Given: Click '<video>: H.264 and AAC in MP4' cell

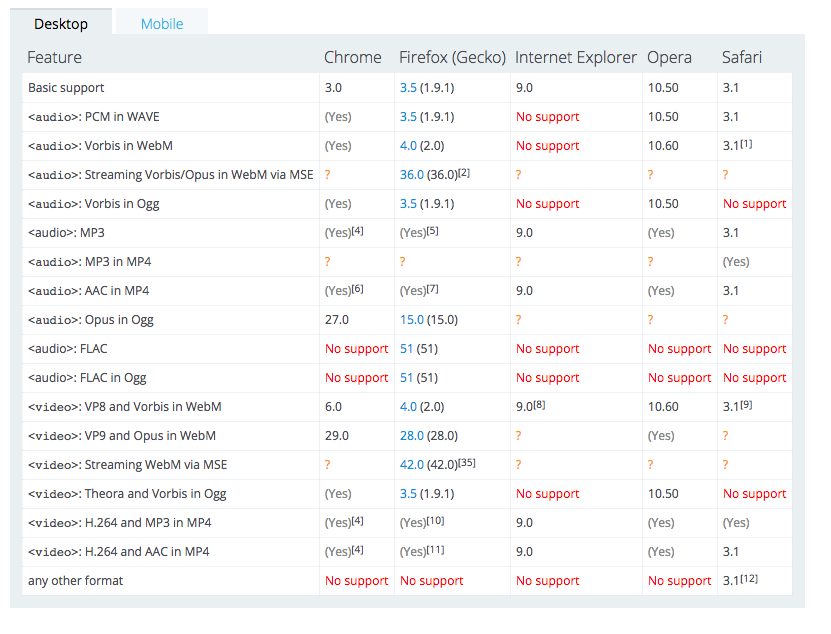Looking at the screenshot, I should (x=171, y=552).
